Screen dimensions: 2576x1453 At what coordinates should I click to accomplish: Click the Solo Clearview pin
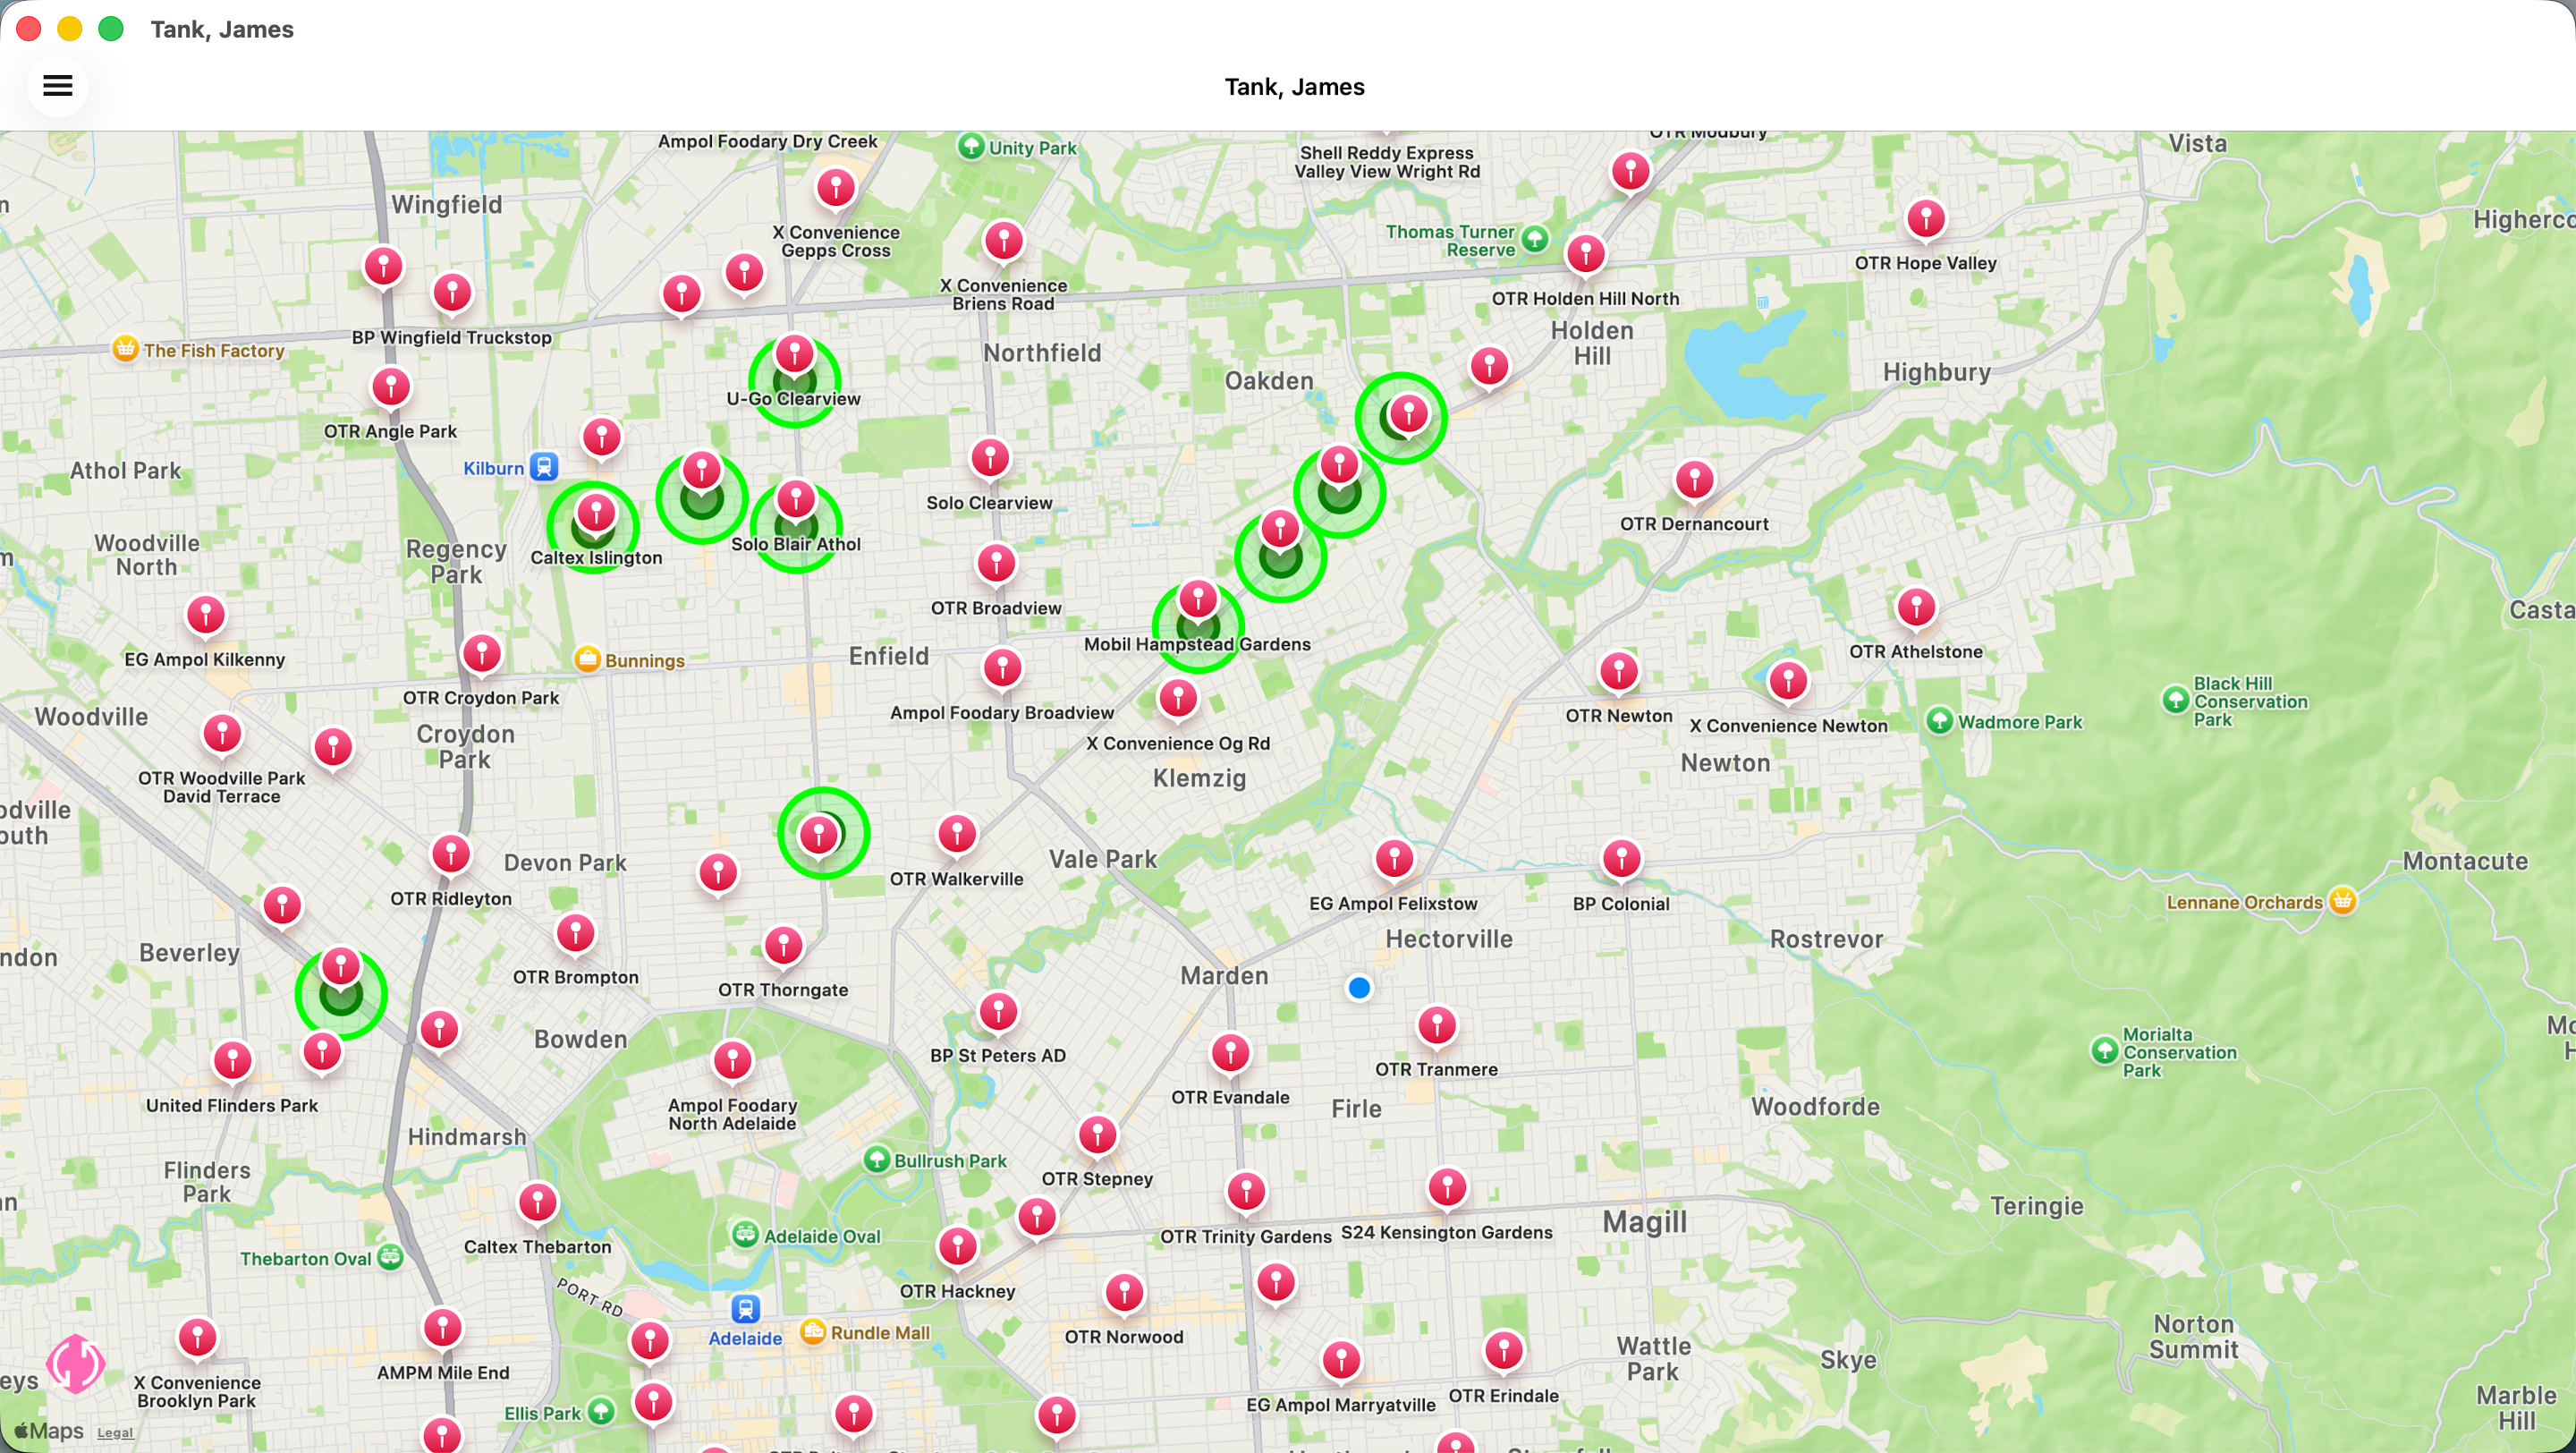tap(990, 458)
